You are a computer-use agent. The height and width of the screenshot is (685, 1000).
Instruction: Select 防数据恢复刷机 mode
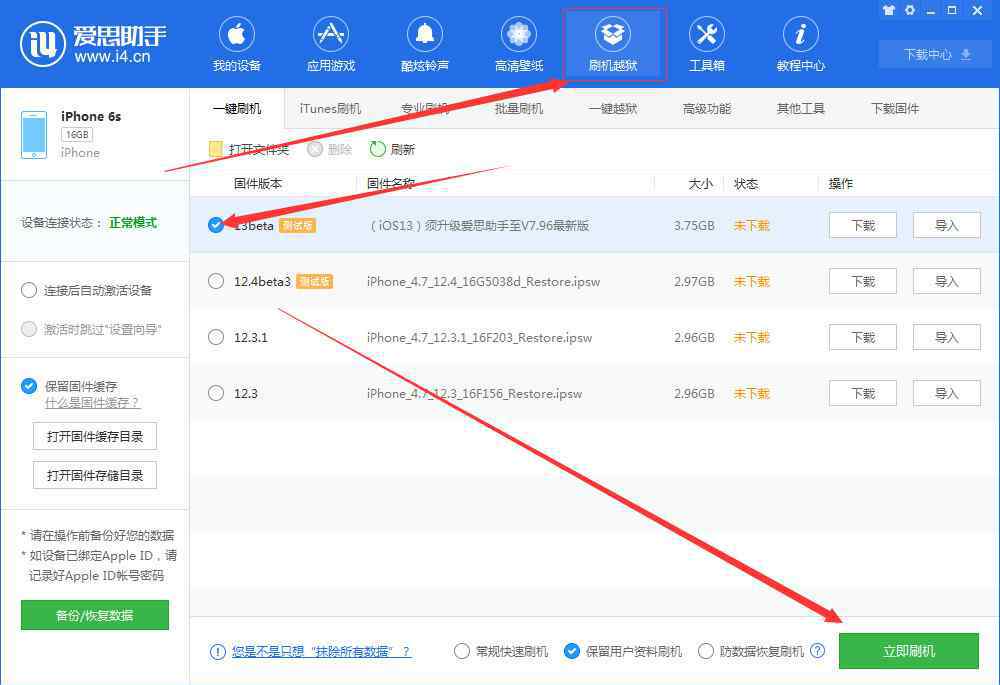click(705, 651)
